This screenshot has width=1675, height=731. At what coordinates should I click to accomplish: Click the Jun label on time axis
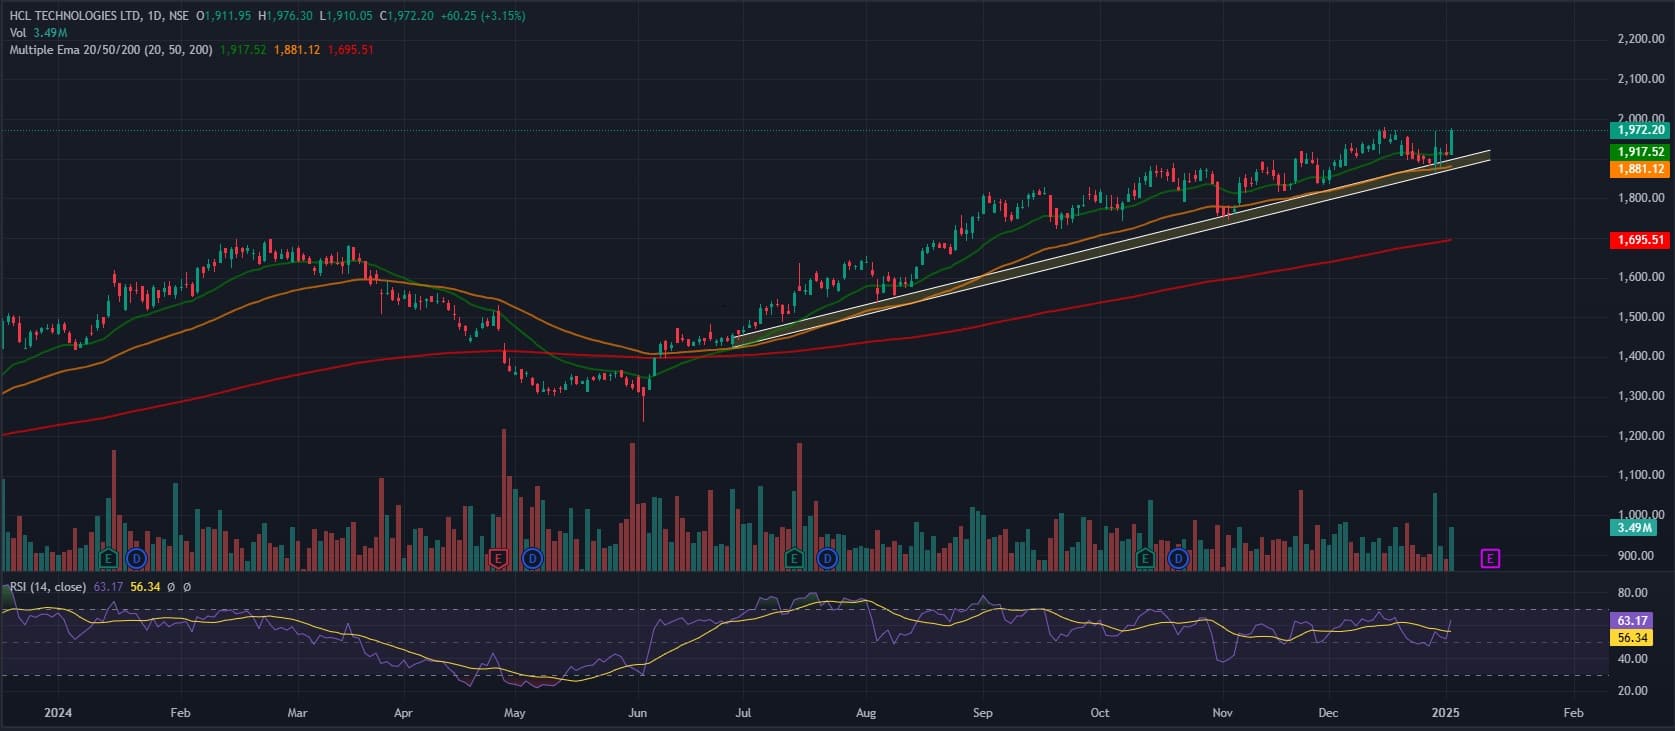(x=637, y=713)
